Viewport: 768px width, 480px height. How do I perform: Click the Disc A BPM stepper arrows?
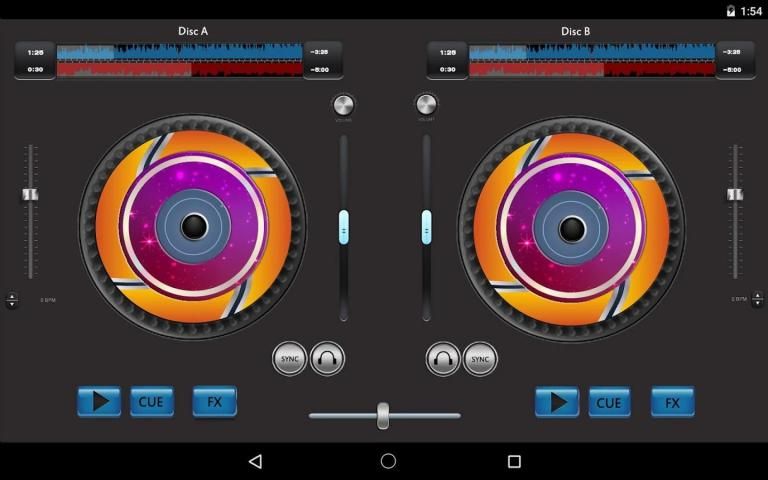pyautogui.click(x=12, y=300)
